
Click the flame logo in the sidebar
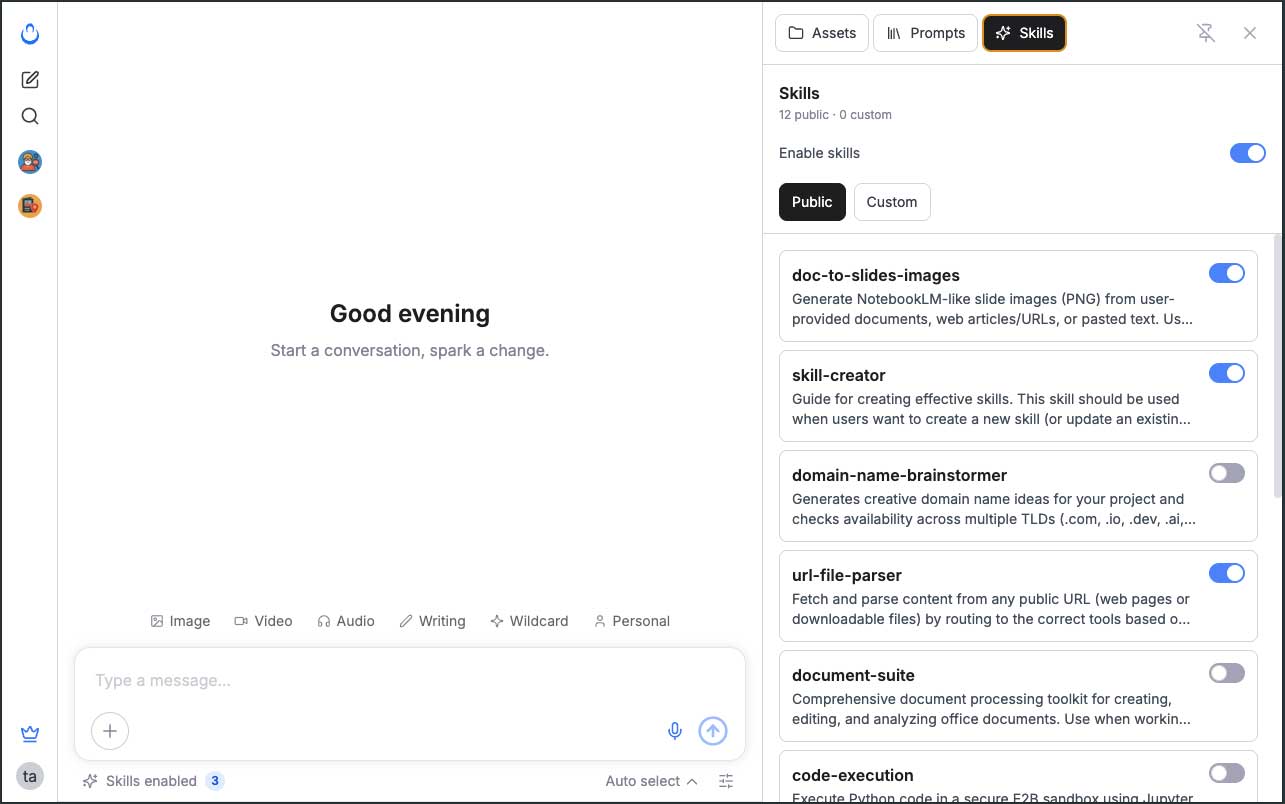point(30,35)
